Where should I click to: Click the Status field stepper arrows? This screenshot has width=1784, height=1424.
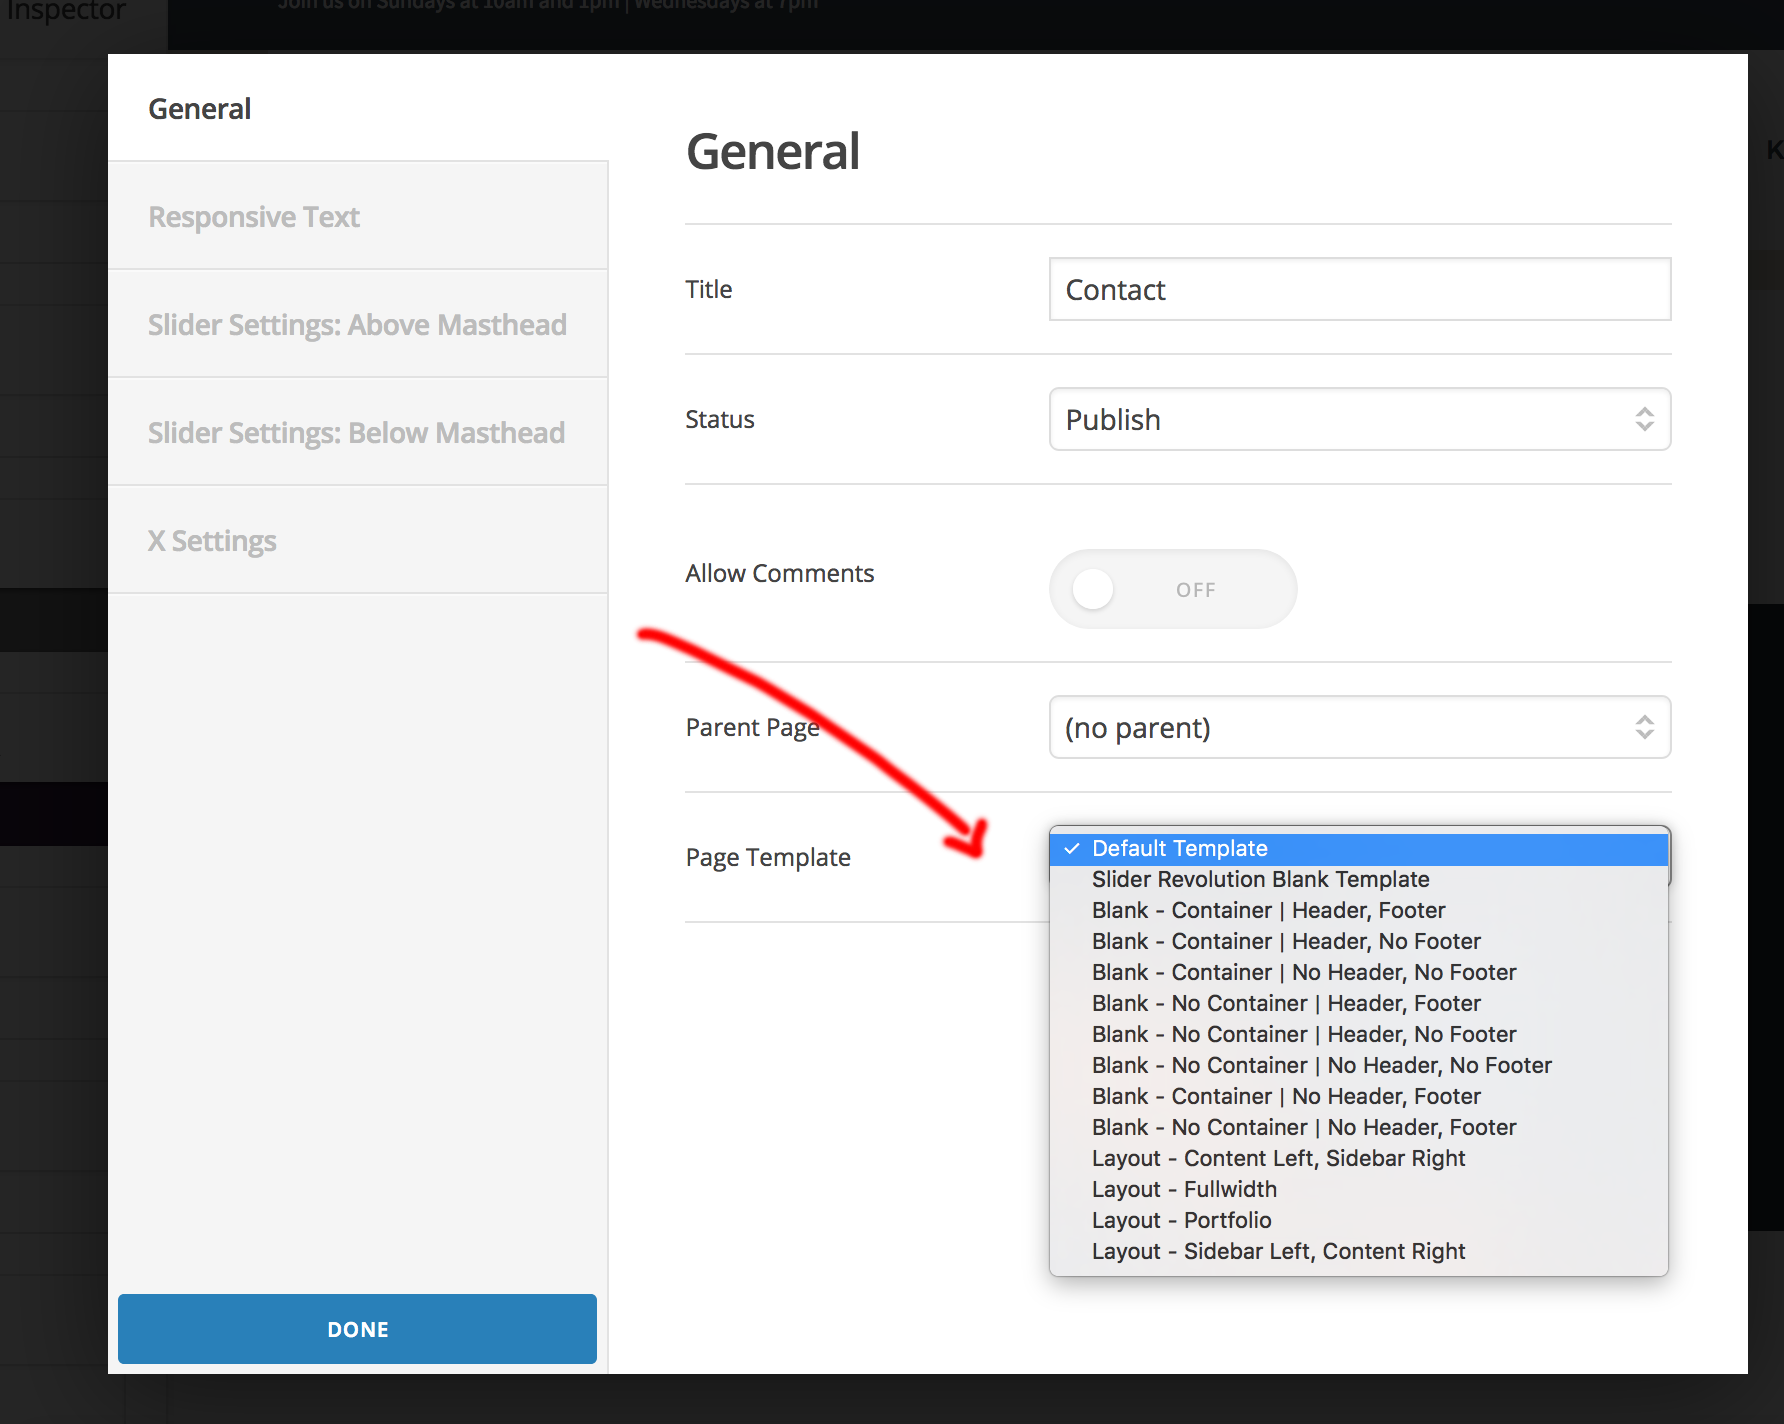(x=1644, y=419)
